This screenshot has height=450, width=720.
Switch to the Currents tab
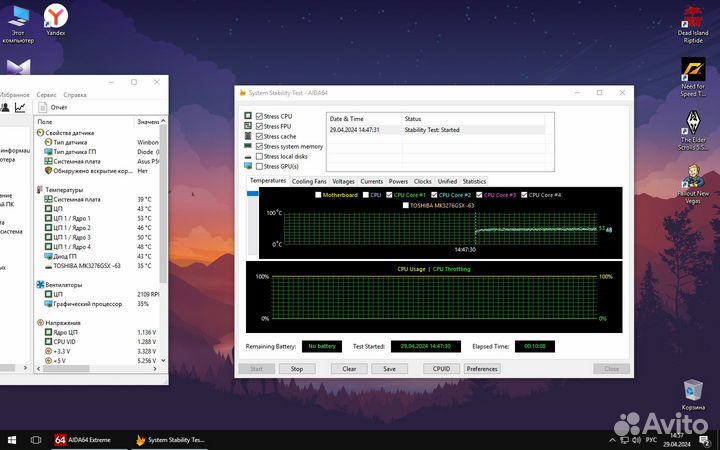click(x=371, y=181)
